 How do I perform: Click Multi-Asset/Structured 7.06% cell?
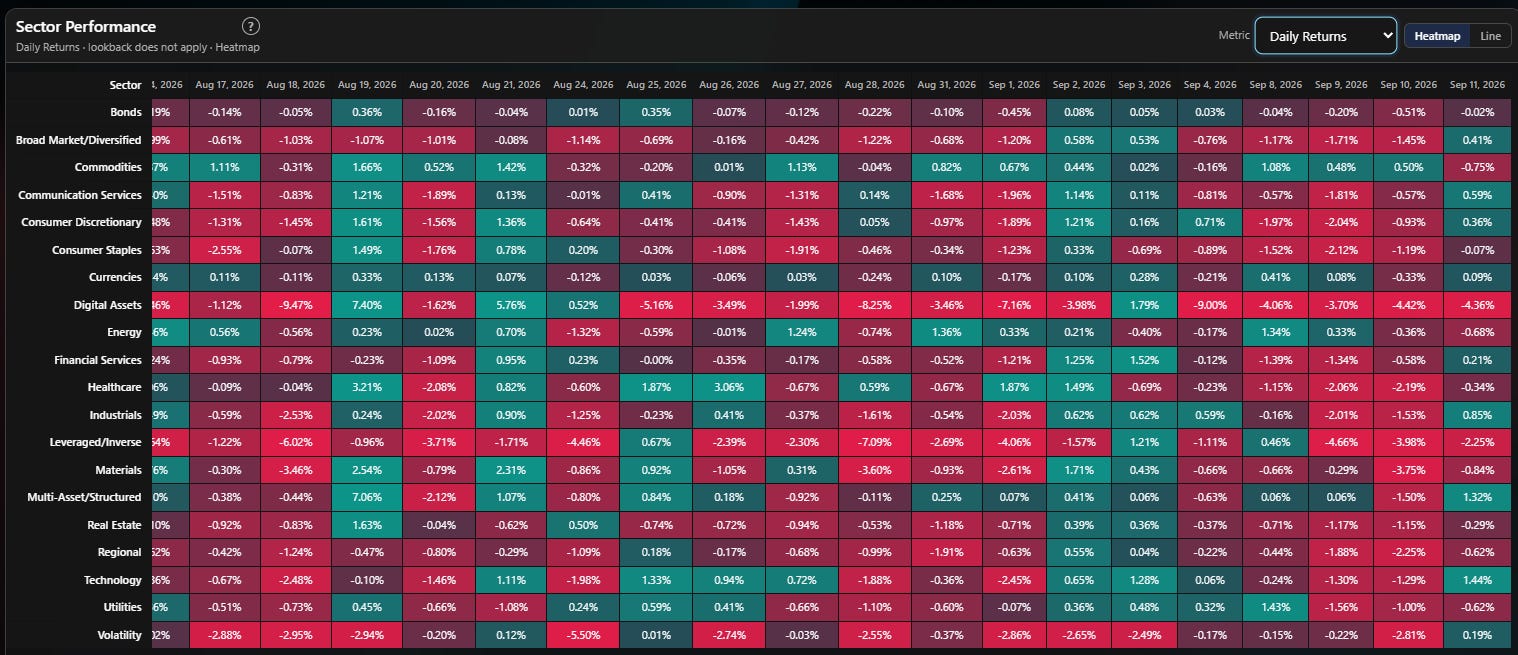[x=367, y=497]
